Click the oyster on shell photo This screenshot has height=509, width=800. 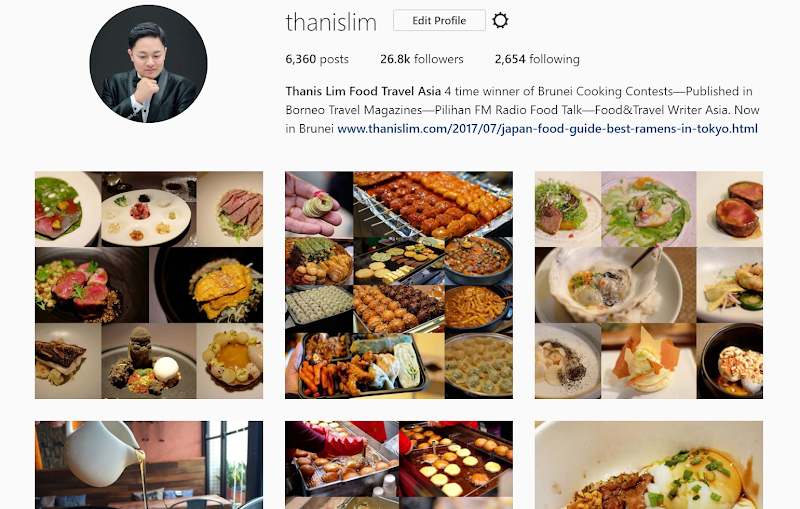[615, 285]
